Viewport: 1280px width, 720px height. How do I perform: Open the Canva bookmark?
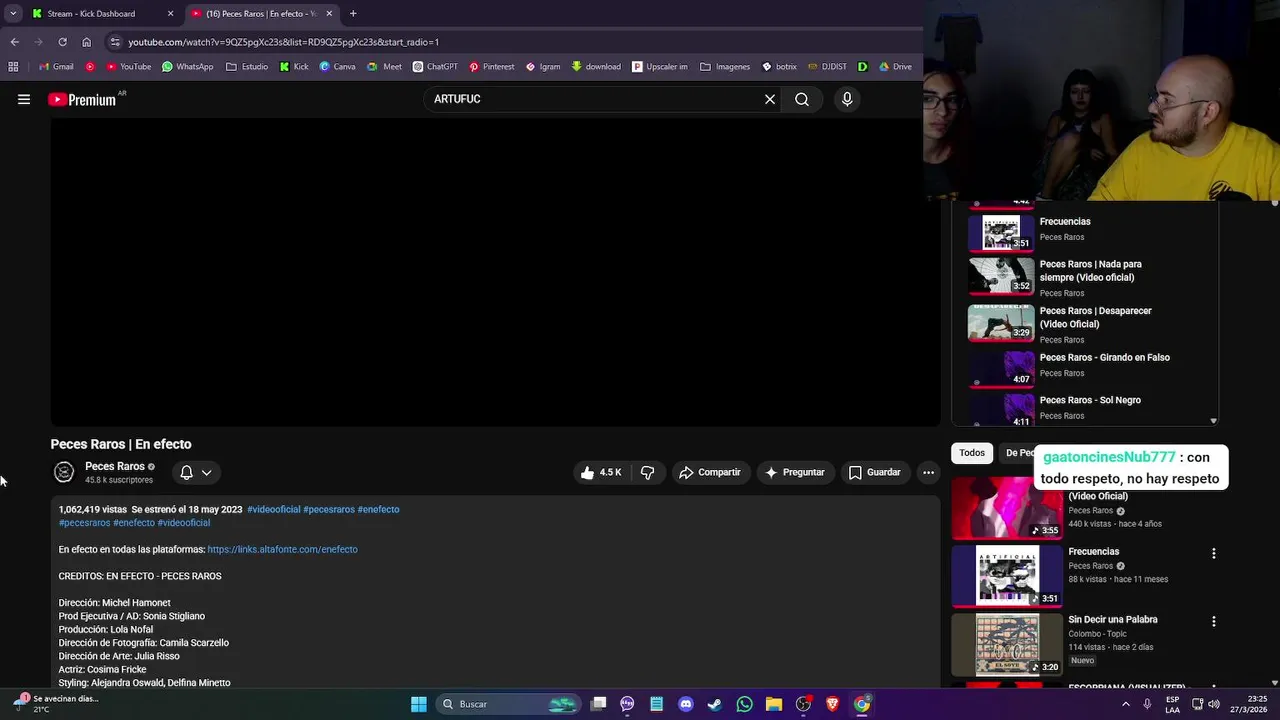coord(337,67)
